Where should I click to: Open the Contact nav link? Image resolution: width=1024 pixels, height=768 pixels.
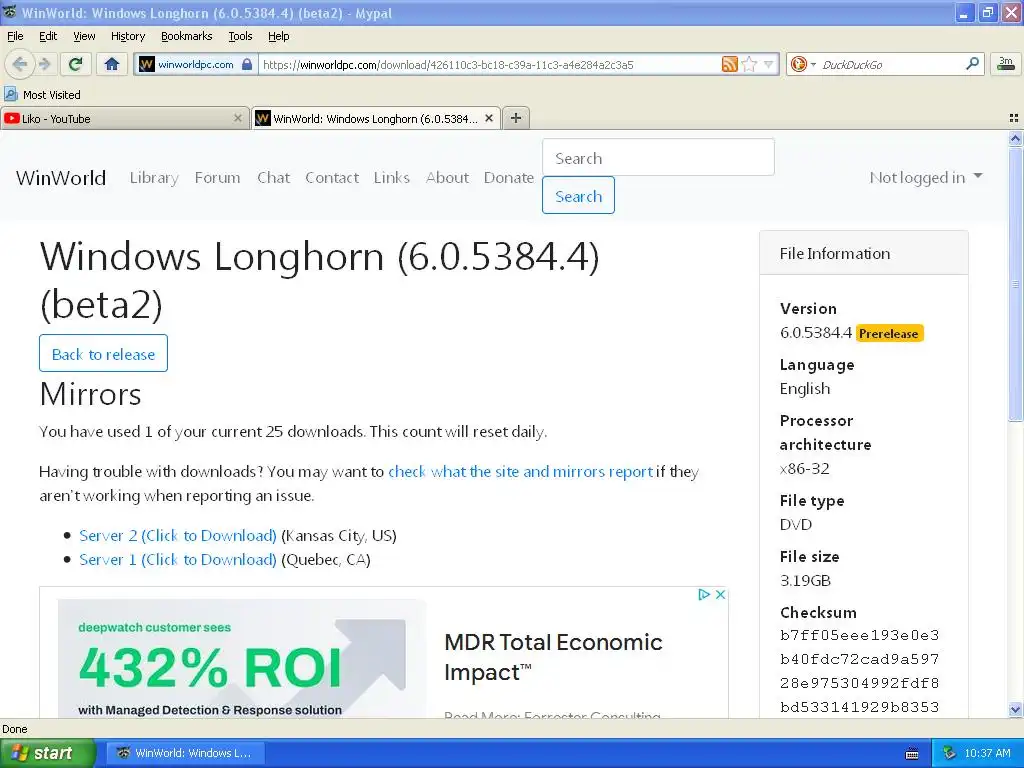[x=332, y=178]
